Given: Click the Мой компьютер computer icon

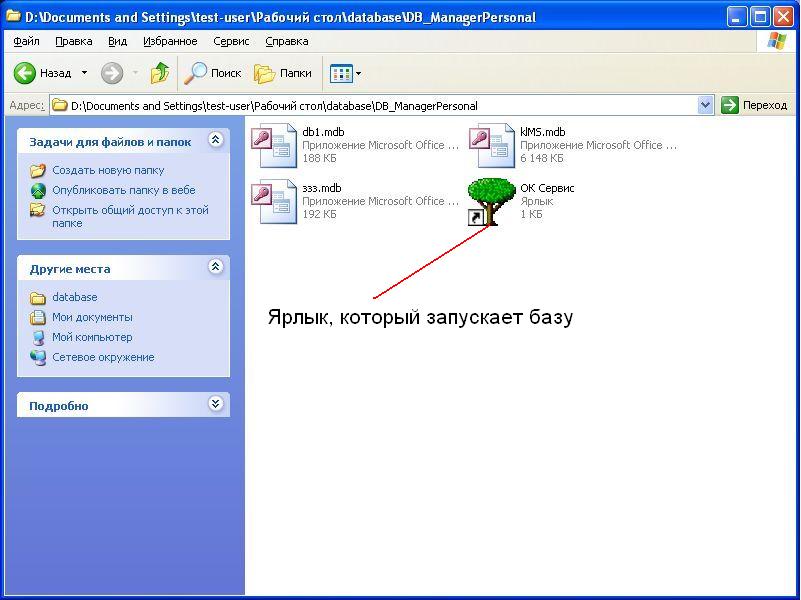Looking at the screenshot, I should point(38,337).
